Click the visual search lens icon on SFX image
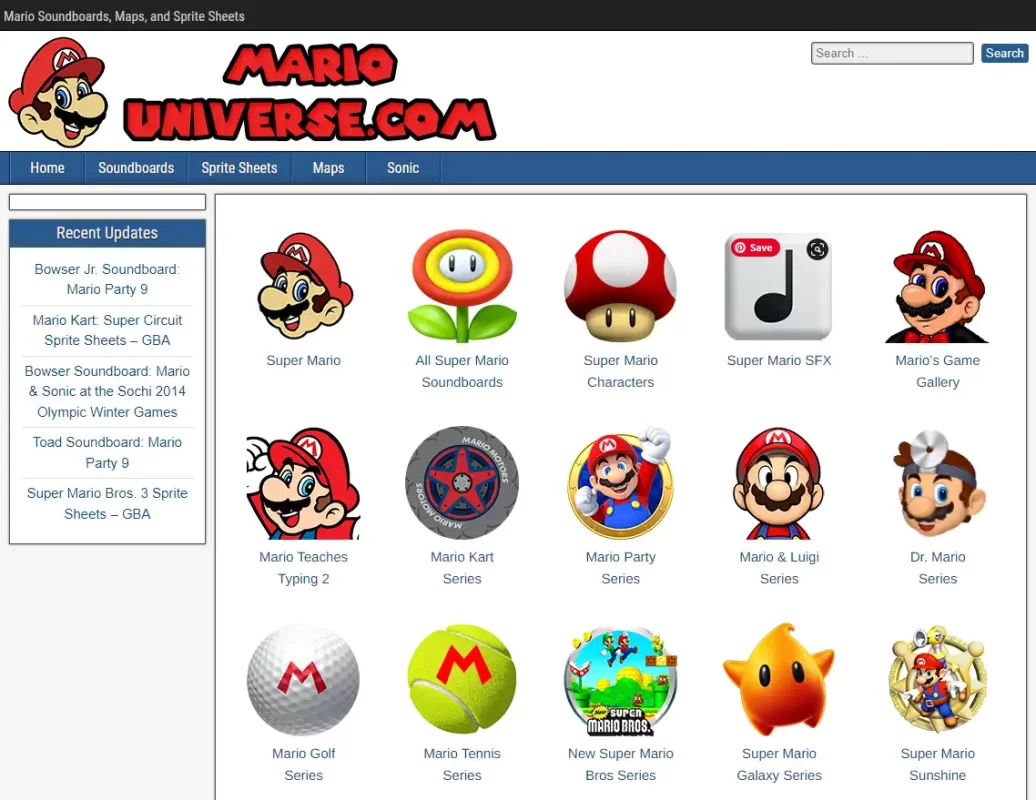Screen dimensions: 1036x800 [x=817, y=249]
